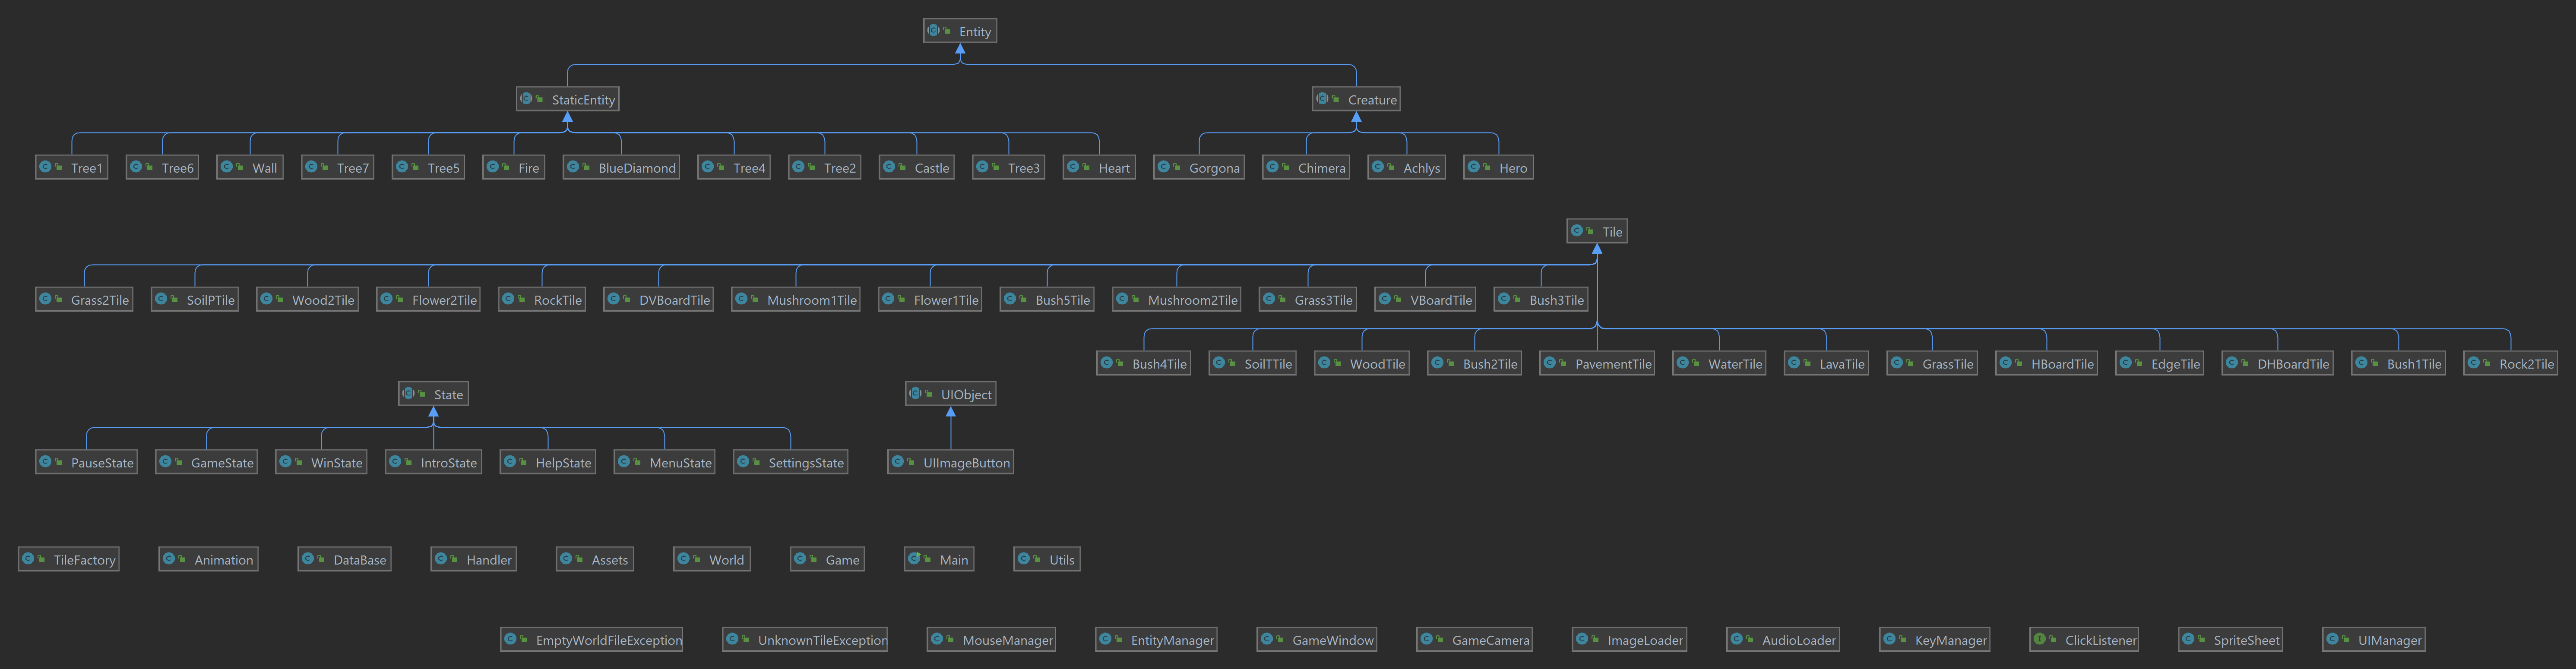Viewport: 2576px width, 669px height.
Task: Select the Entity class node
Action: 960,31
